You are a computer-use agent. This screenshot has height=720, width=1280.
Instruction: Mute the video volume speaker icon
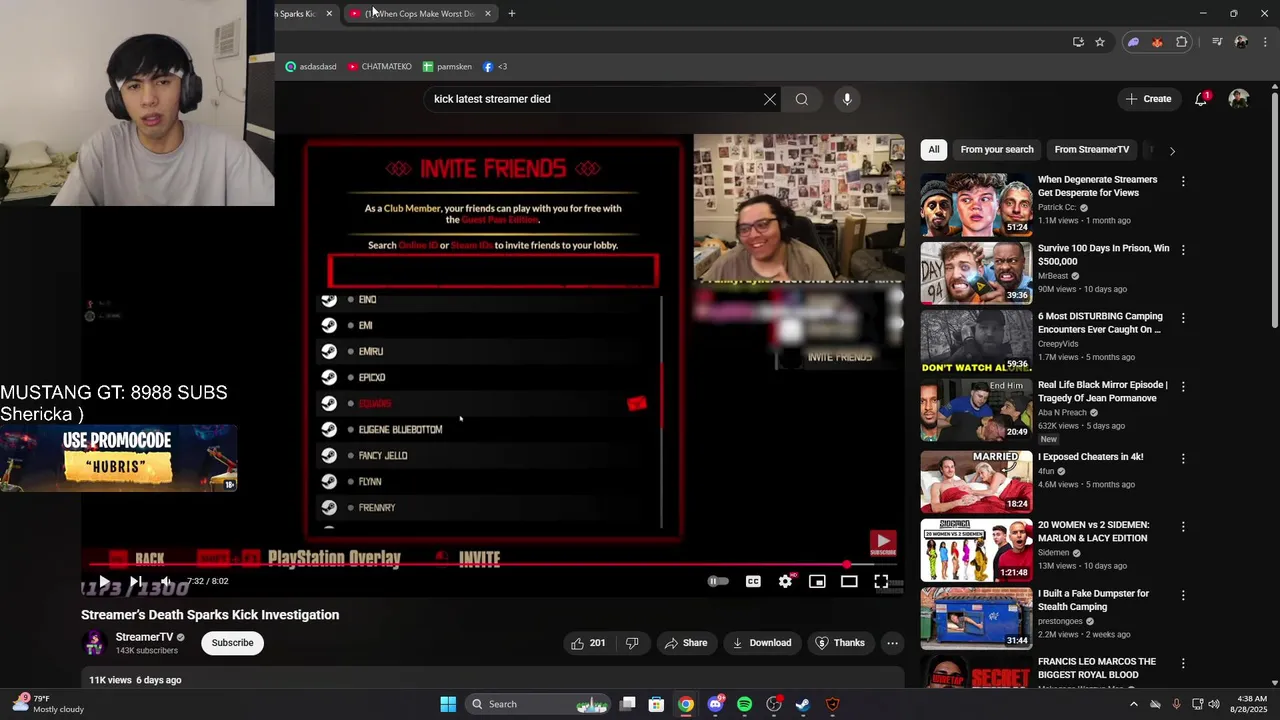click(166, 581)
